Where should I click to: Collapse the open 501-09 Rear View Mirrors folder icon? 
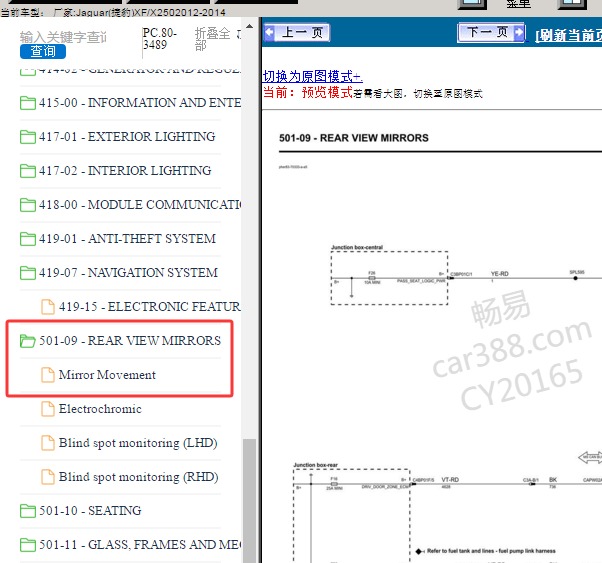28,341
